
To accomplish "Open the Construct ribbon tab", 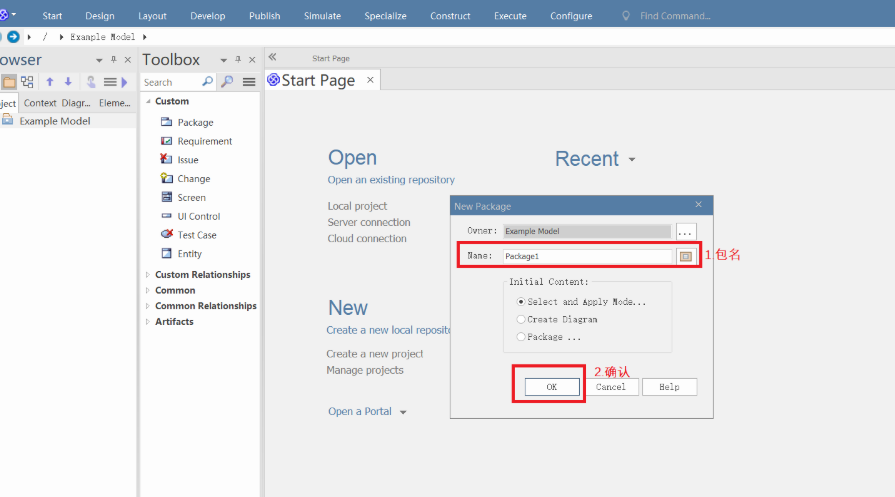I will pyautogui.click(x=450, y=15).
